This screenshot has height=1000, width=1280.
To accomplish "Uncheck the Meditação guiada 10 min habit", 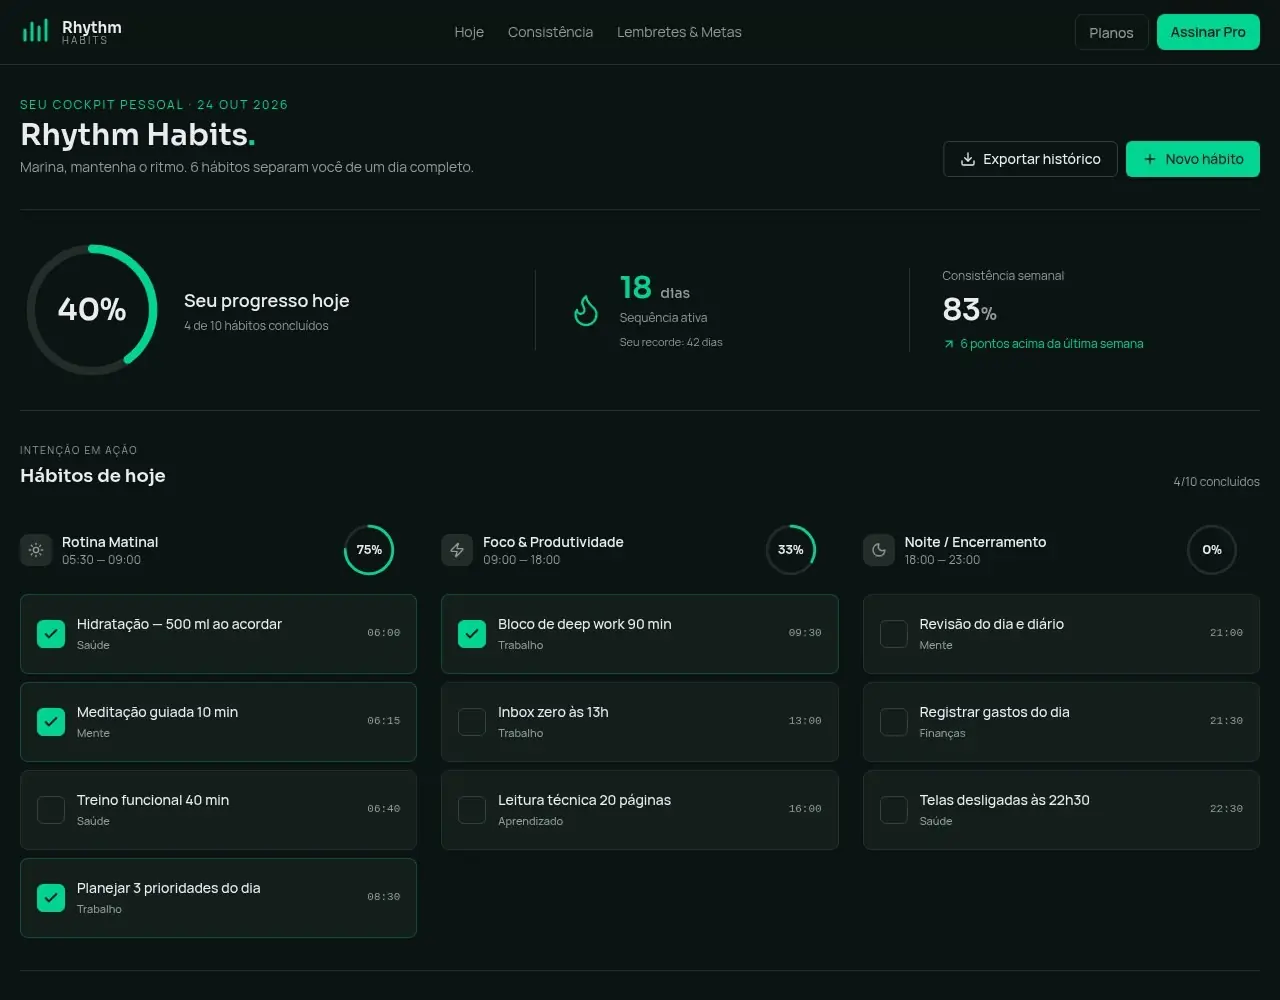I will (x=51, y=722).
